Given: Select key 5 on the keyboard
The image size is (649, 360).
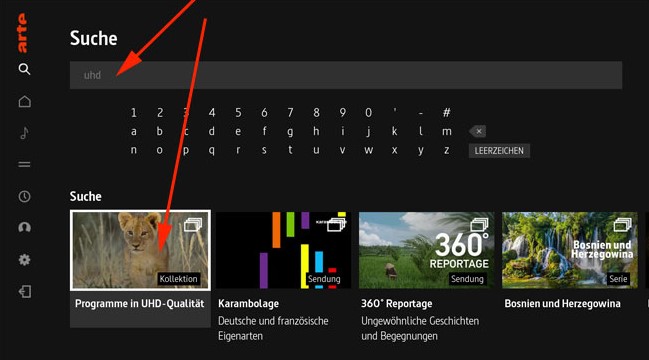Looking at the screenshot, I should 238,113.
